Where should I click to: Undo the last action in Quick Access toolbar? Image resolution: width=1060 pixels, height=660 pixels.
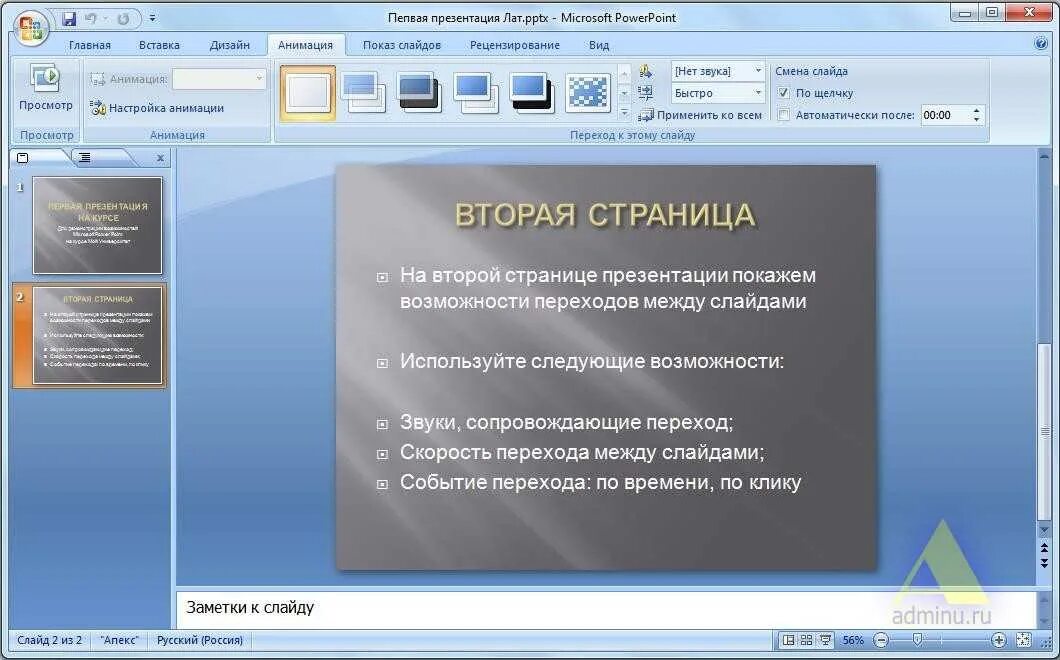click(91, 18)
